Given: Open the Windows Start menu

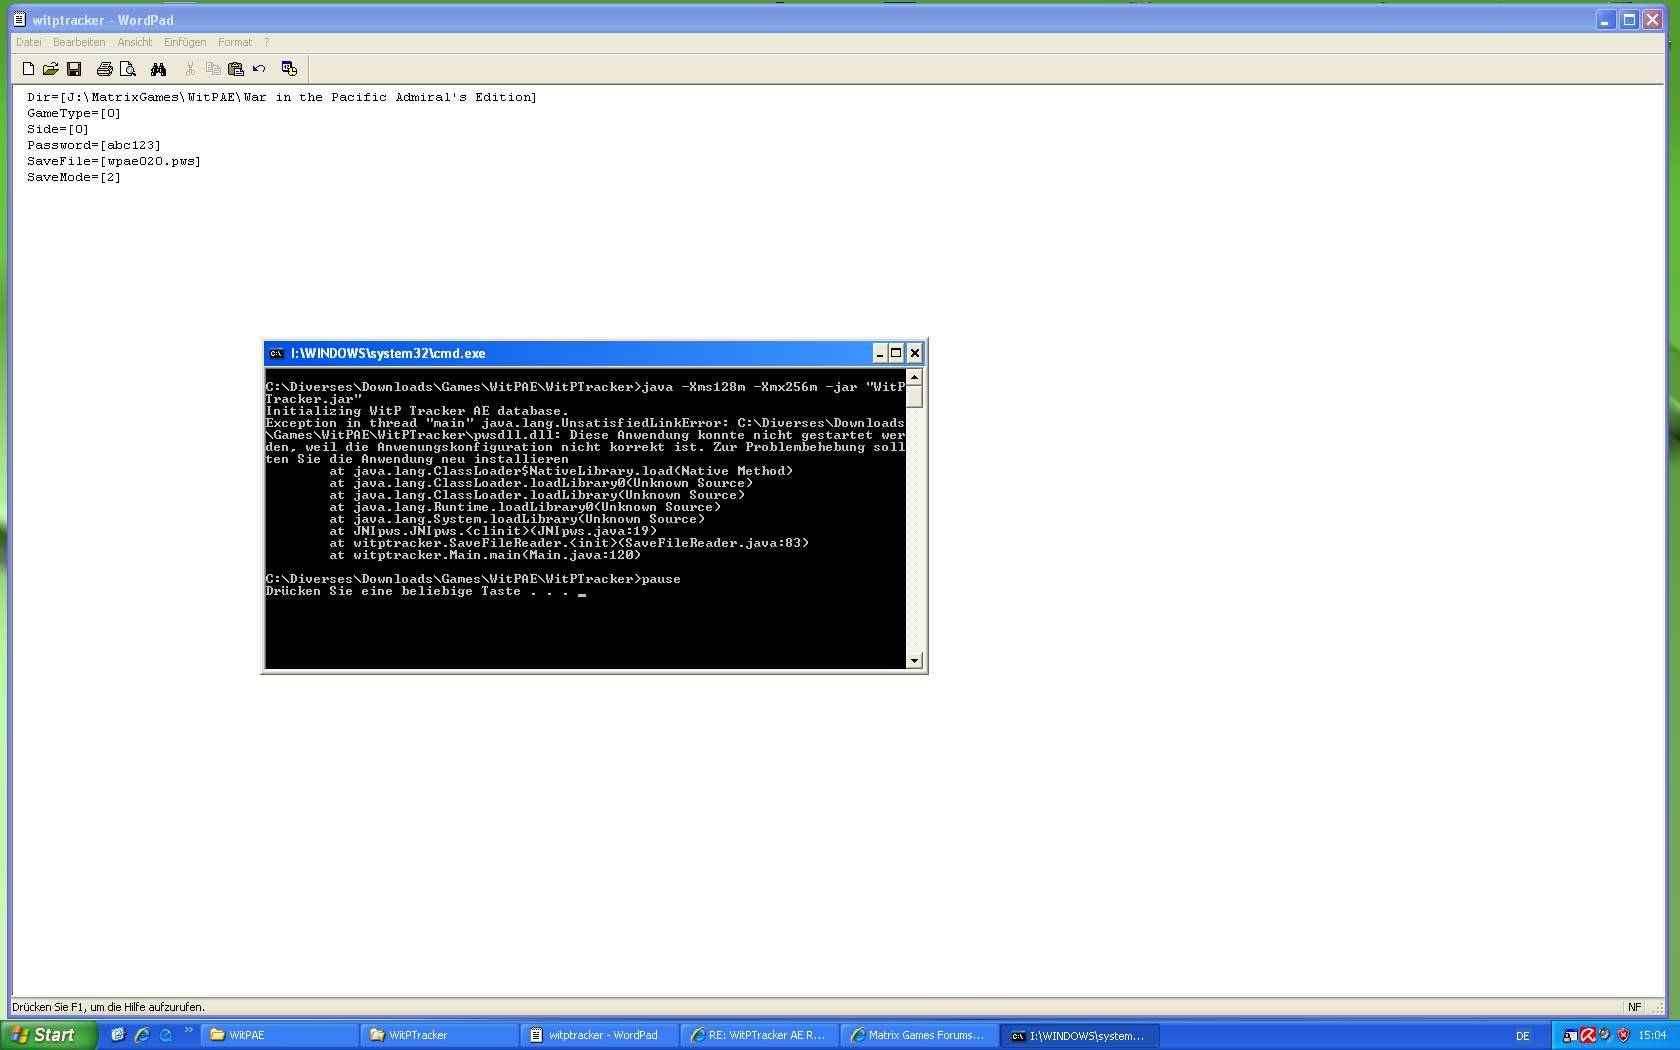Looking at the screenshot, I should click(48, 1035).
